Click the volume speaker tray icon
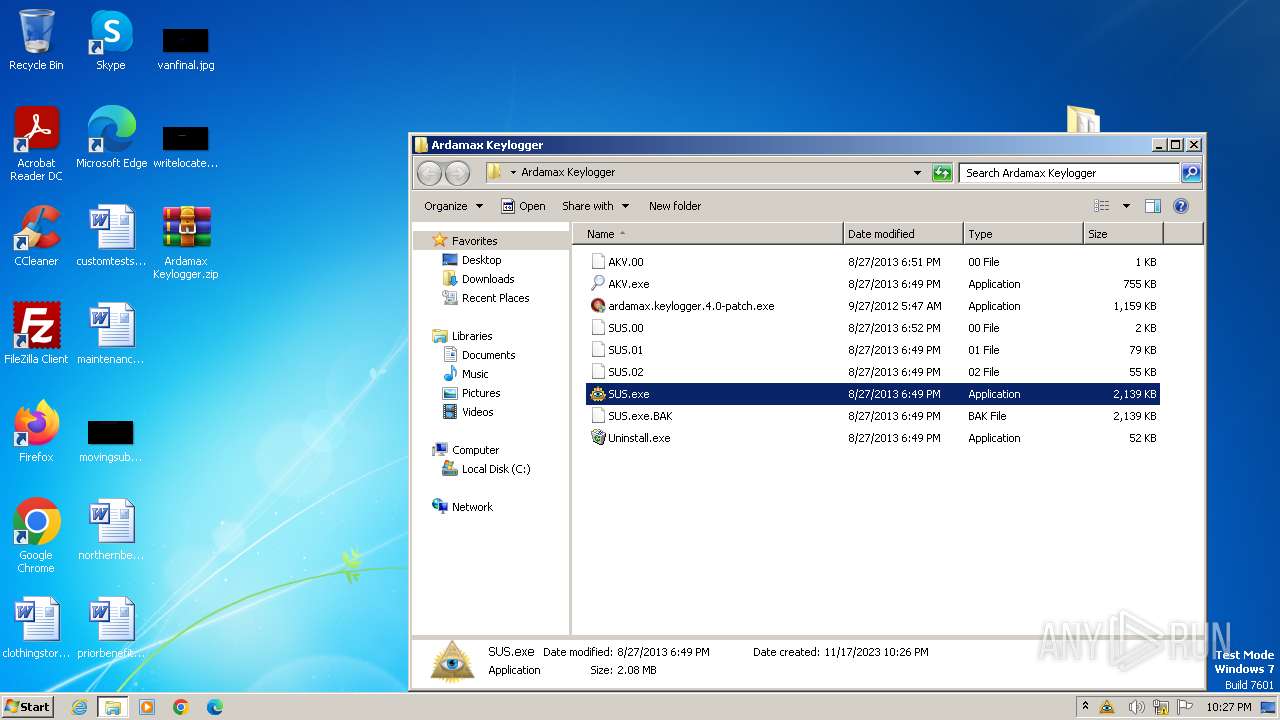The image size is (1280, 720). pos(1136,707)
